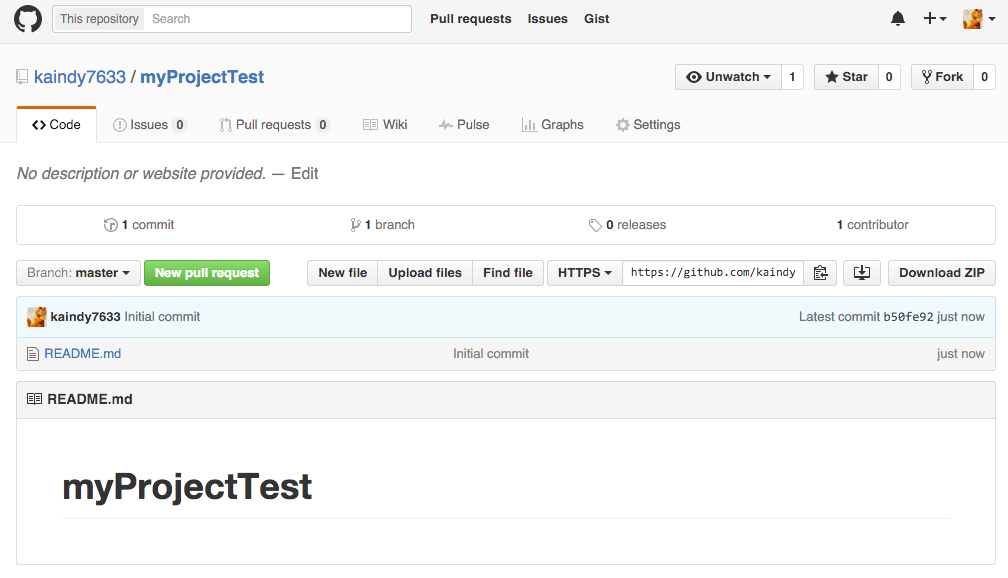
Task: Open the notifications bell
Action: point(898,19)
